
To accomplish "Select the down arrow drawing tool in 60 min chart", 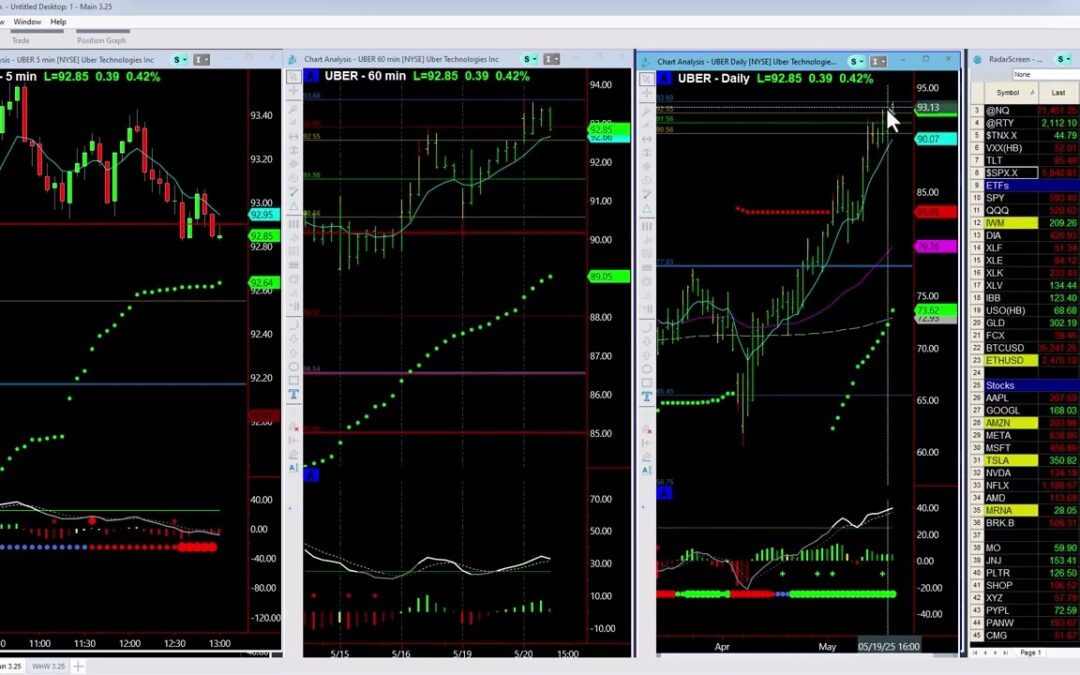I will pyautogui.click(x=294, y=339).
